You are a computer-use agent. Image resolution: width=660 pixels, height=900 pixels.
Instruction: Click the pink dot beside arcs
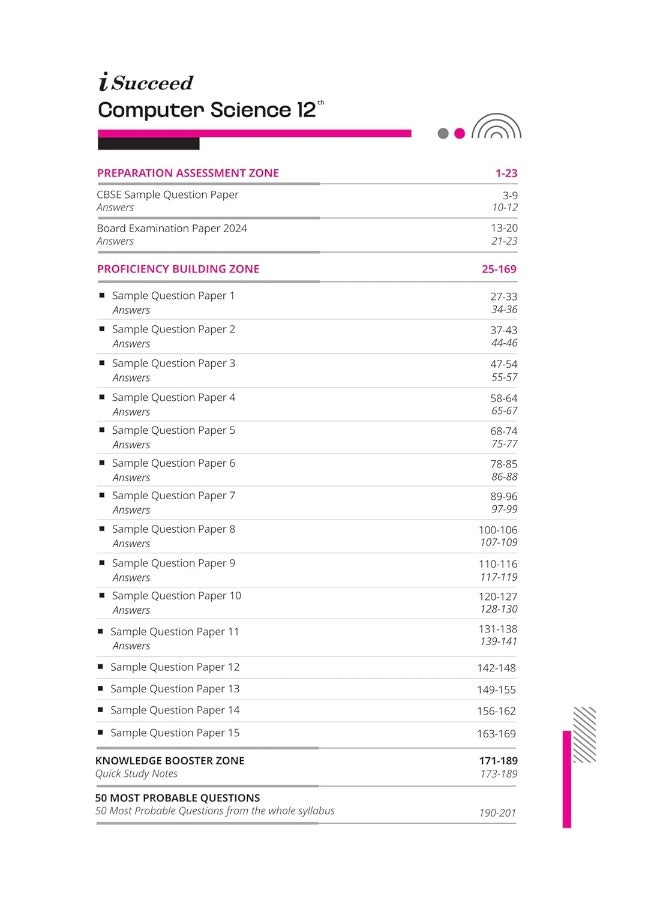coord(459,133)
